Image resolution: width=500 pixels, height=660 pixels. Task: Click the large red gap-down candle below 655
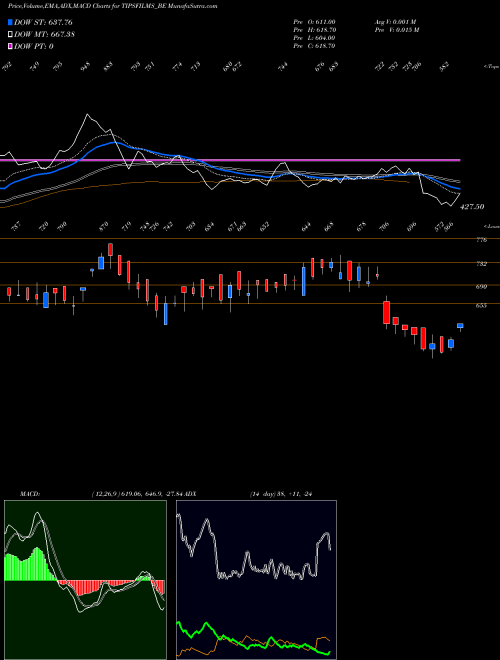(386, 312)
